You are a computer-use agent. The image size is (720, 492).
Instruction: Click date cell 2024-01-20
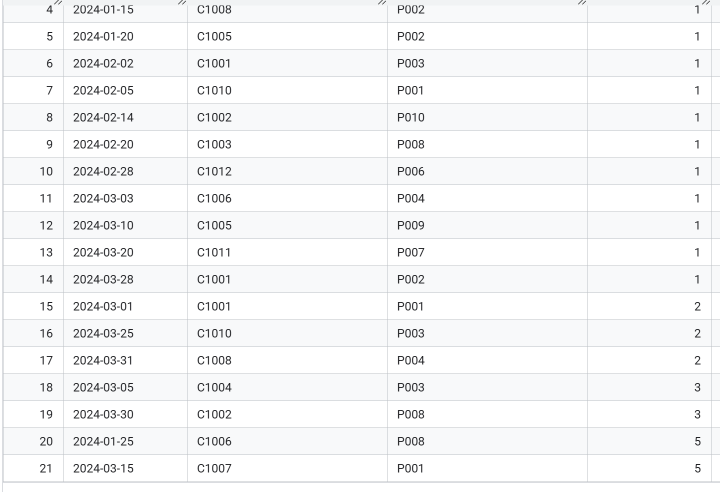tap(102, 36)
